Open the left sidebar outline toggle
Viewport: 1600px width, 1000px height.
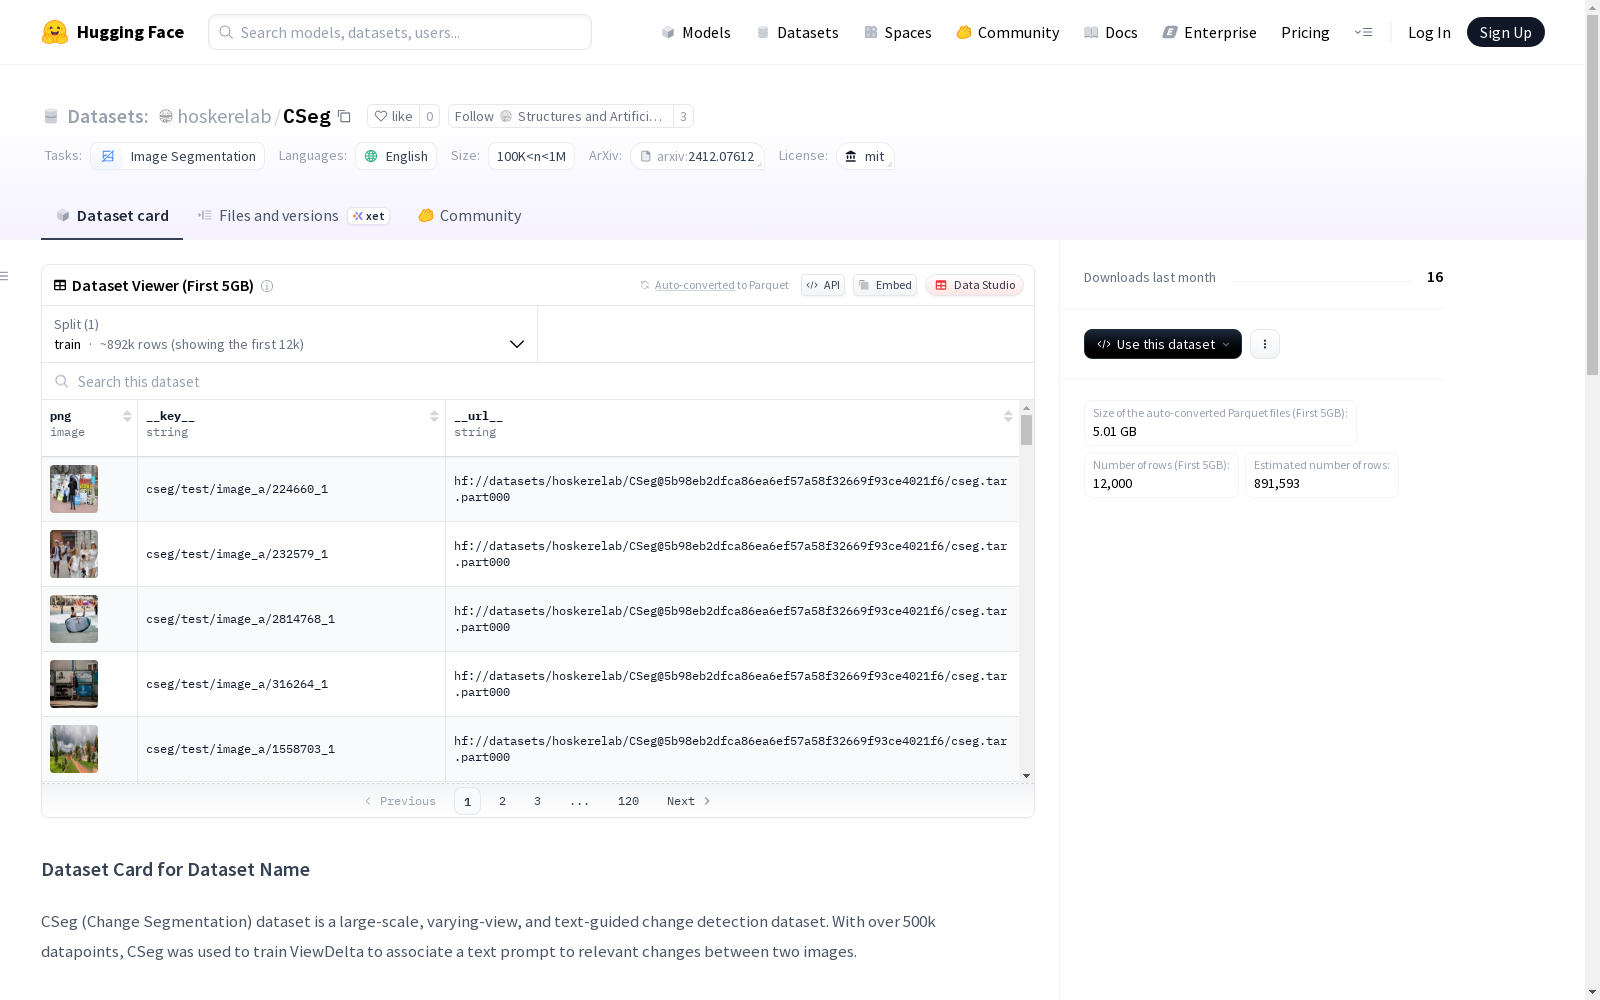(5, 276)
